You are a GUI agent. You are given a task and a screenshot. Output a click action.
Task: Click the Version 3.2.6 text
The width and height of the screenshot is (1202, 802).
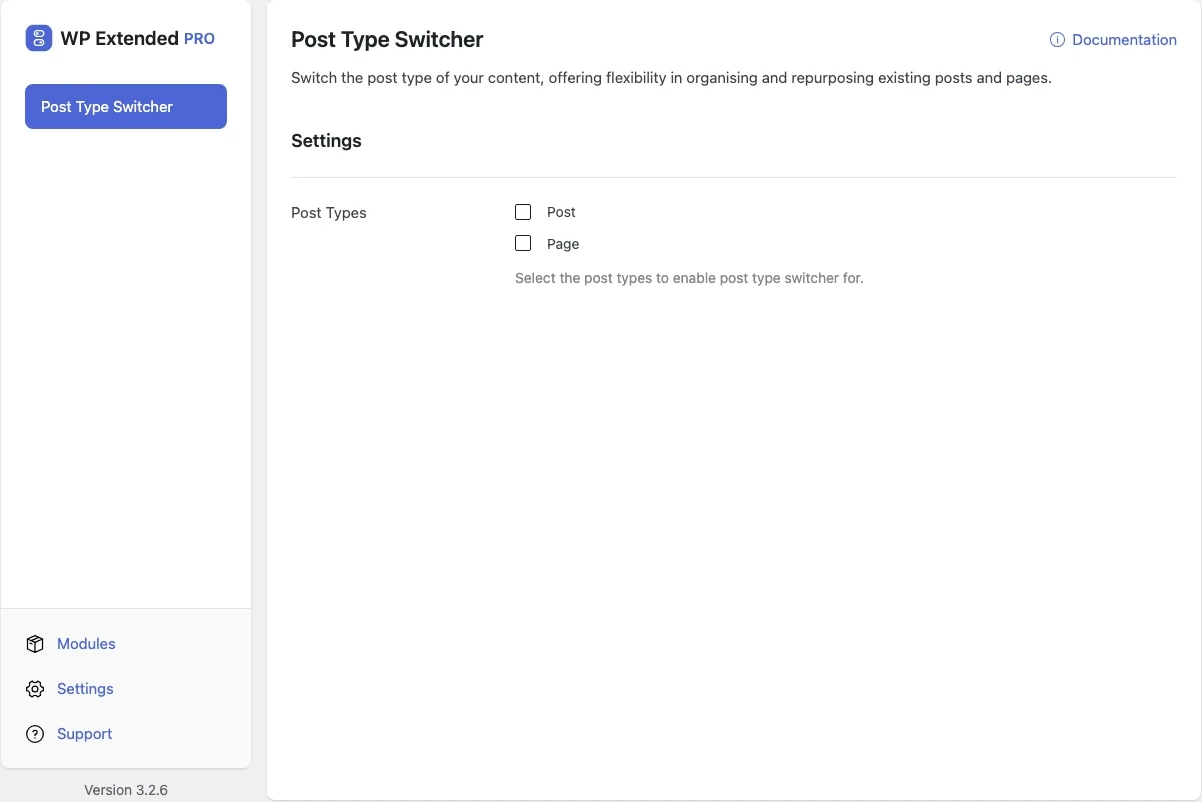pos(126,790)
